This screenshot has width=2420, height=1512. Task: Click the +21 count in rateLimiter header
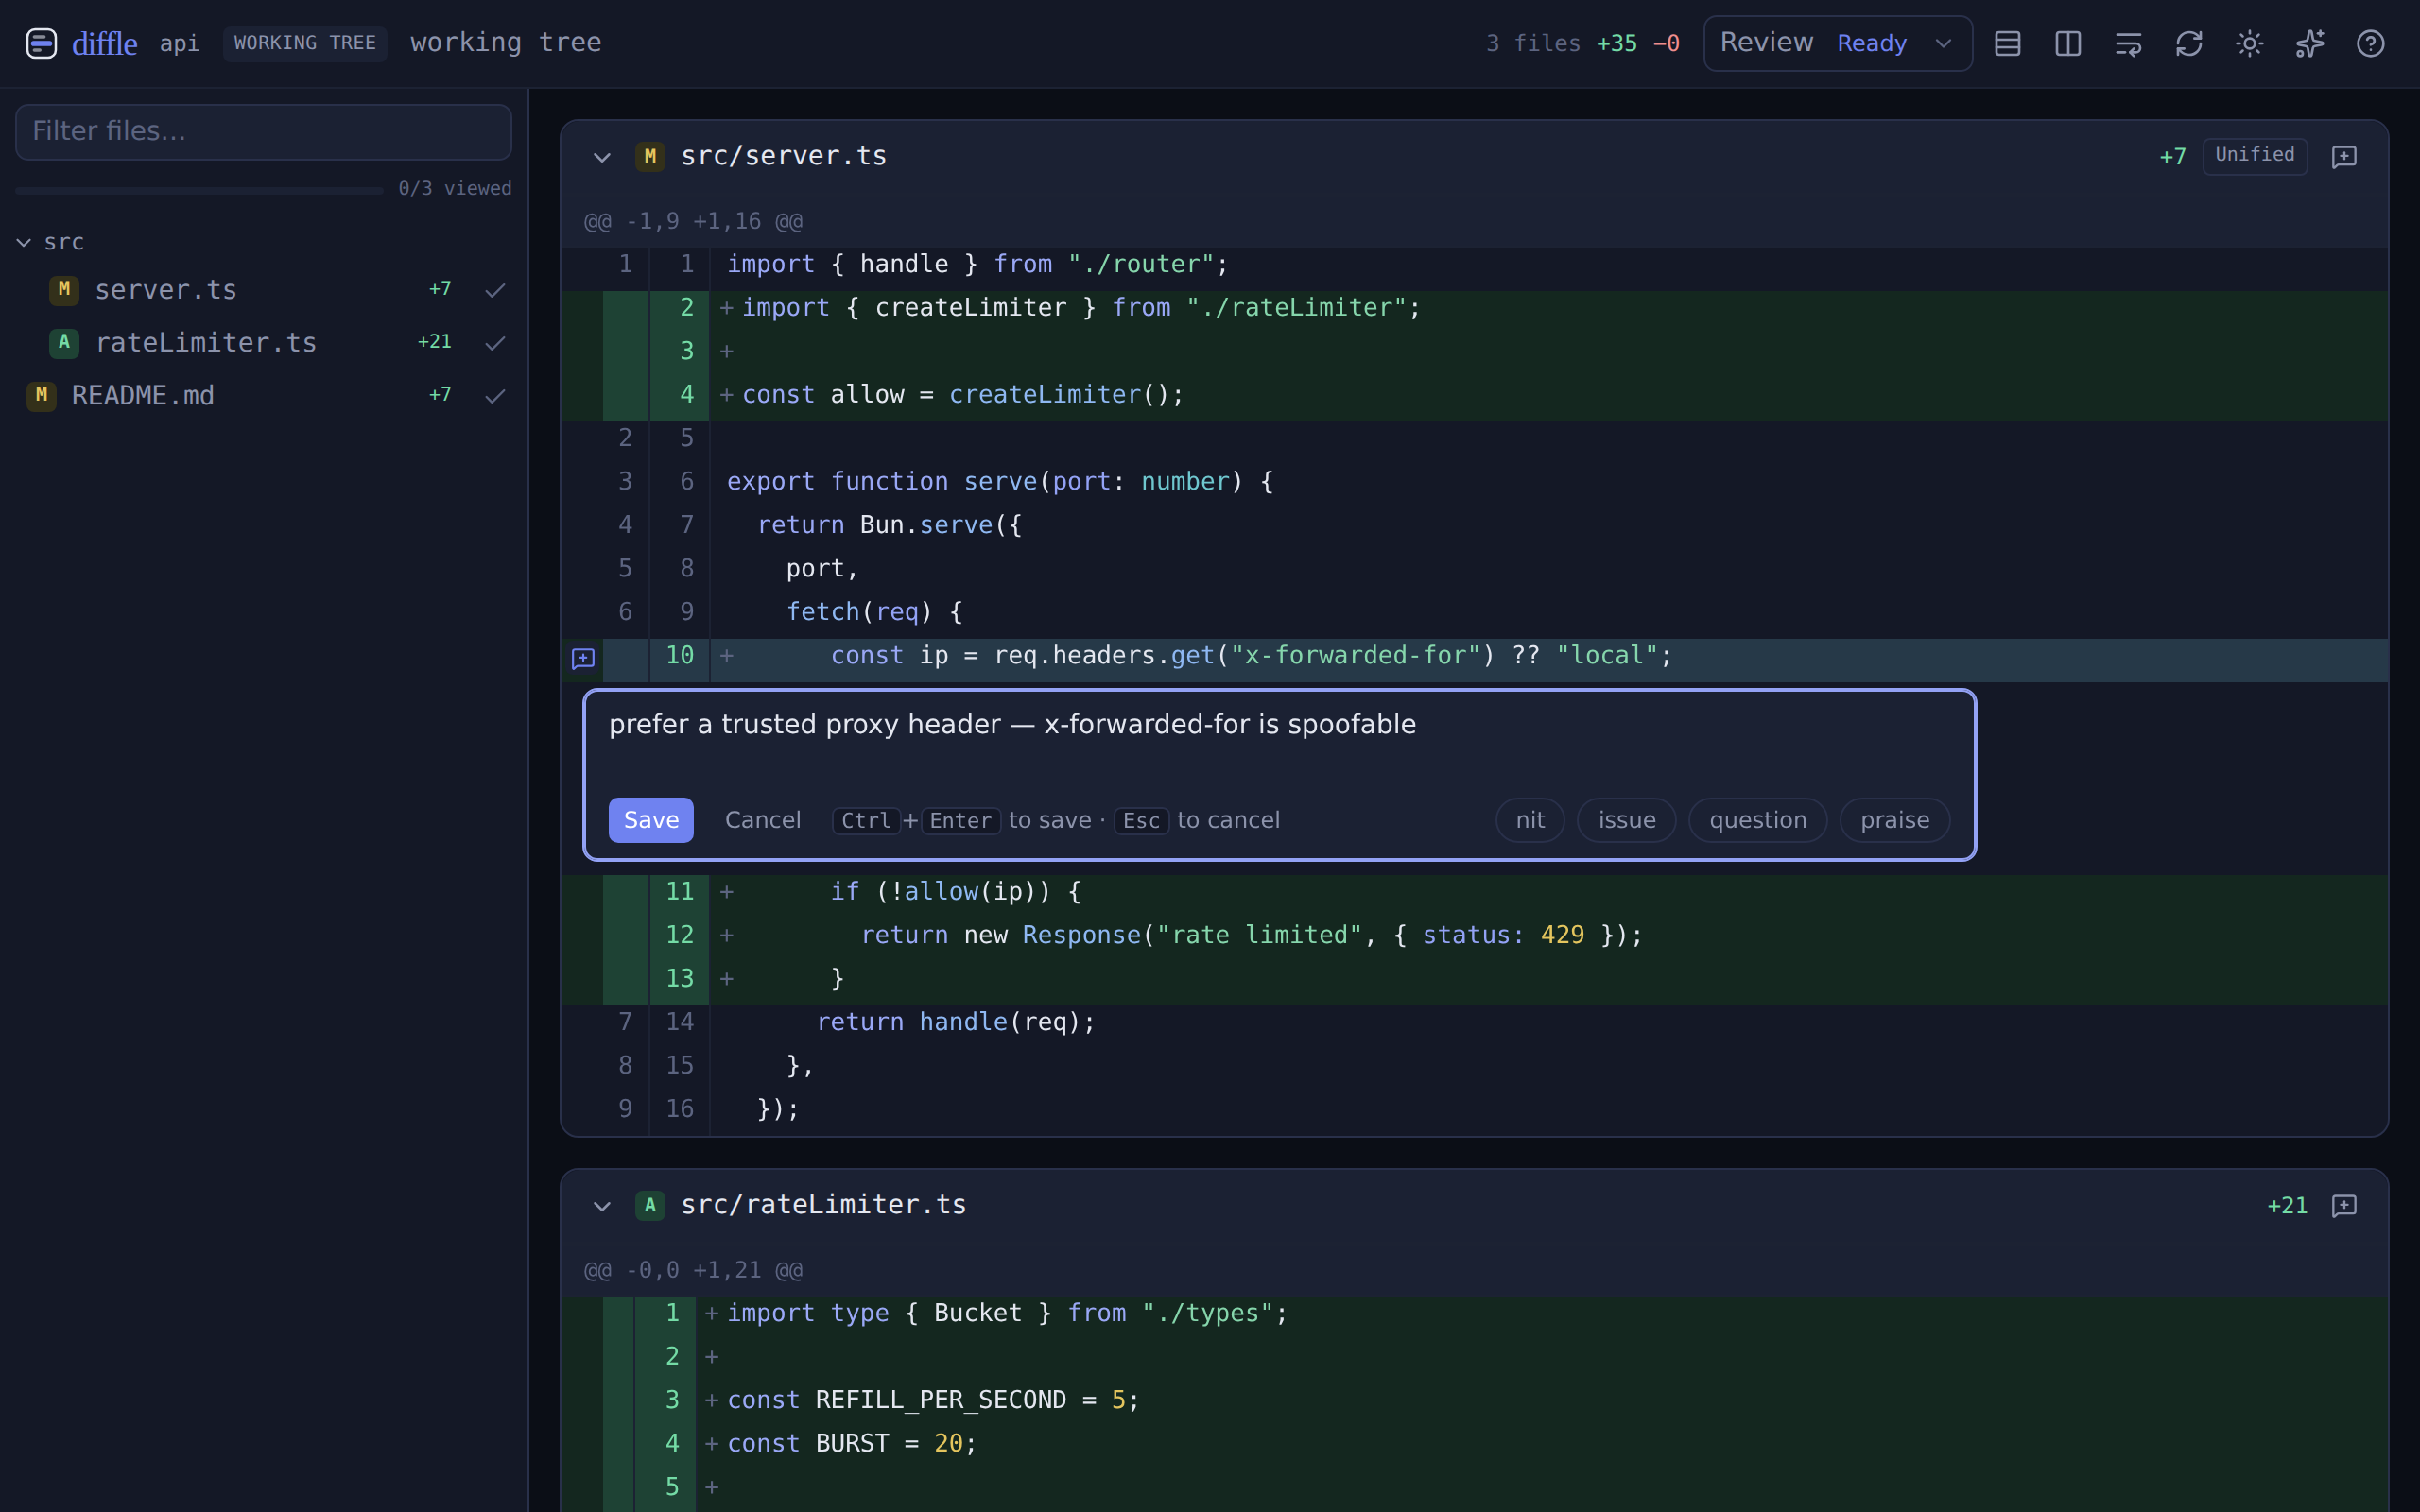[x=2286, y=1206]
